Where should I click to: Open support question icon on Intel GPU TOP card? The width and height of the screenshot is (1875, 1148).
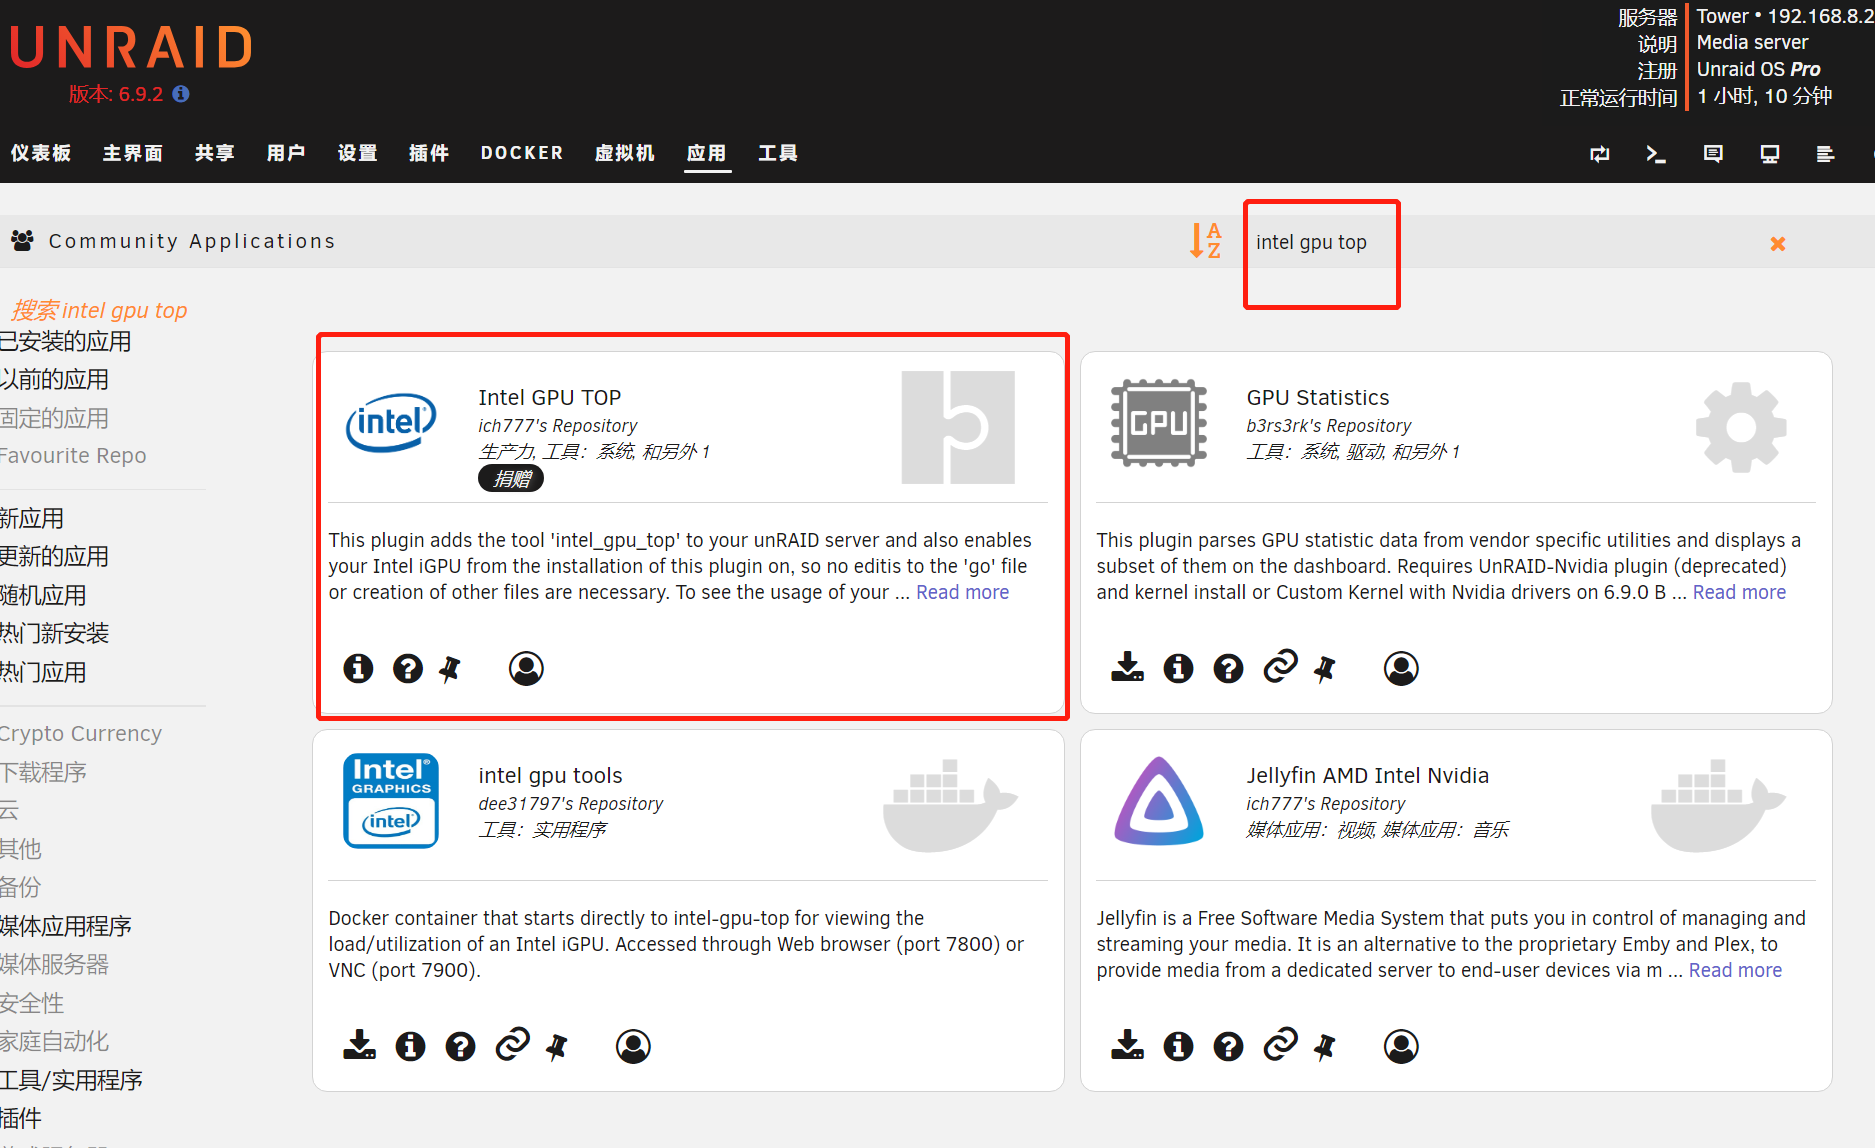coord(408,668)
